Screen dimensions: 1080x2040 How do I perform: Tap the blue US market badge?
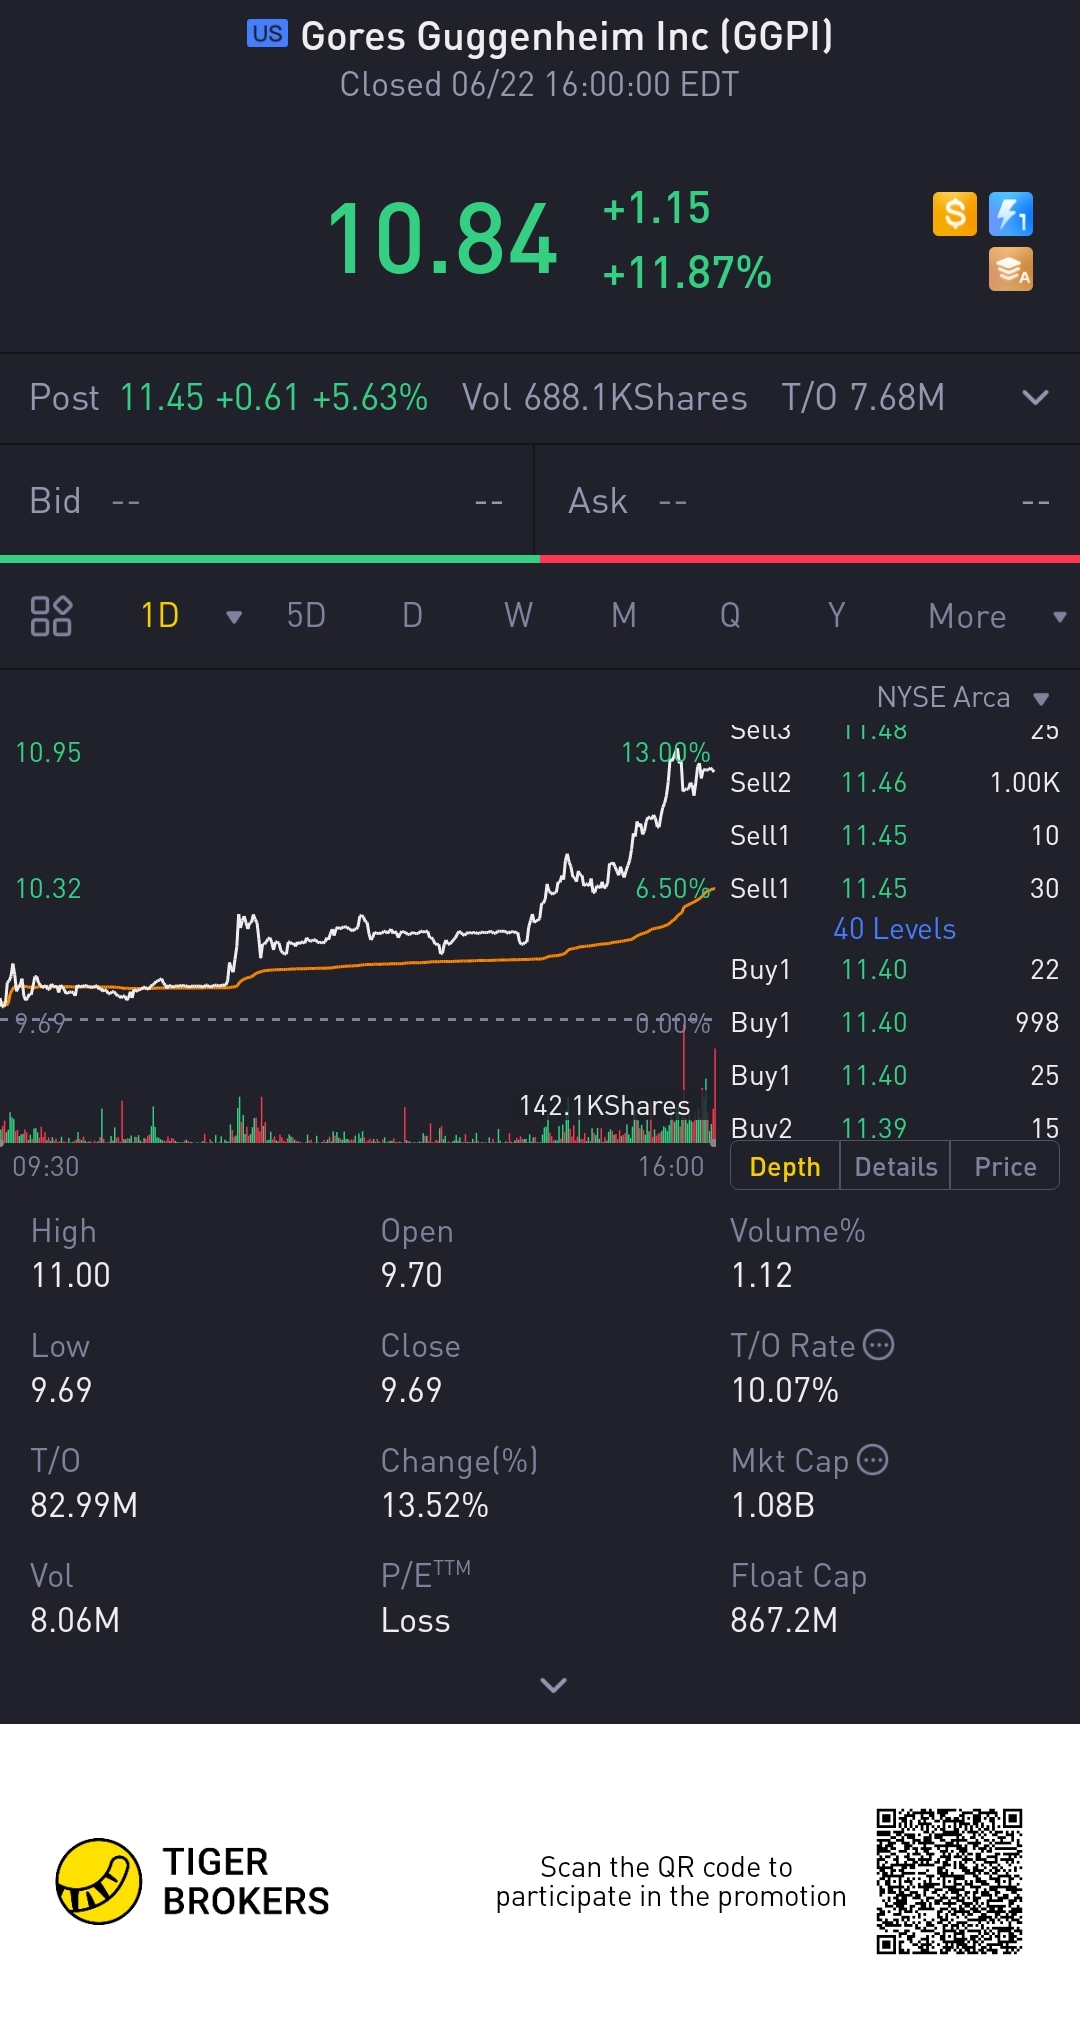point(267,34)
